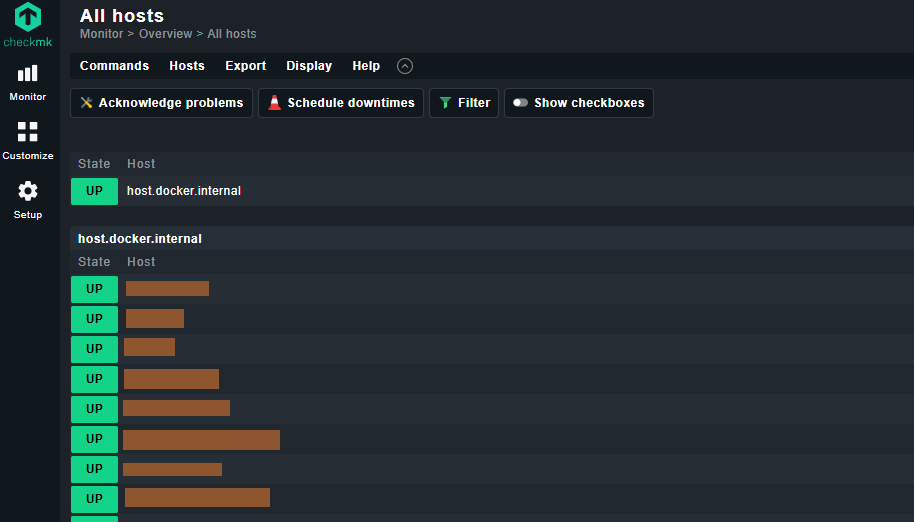The height and width of the screenshot is (522, 914).
Task: Click UP state badge for host.docker.internal
Action: click(94, 191)
